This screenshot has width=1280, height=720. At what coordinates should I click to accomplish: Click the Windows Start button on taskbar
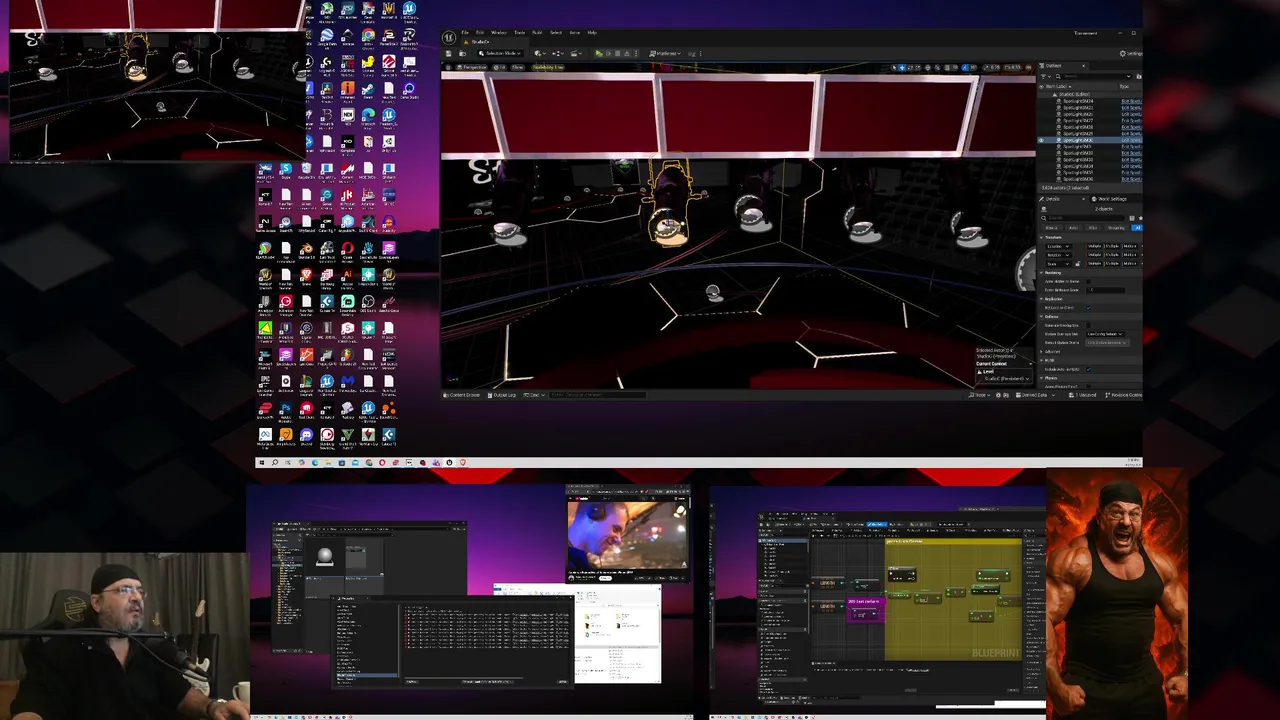(262, 462)
